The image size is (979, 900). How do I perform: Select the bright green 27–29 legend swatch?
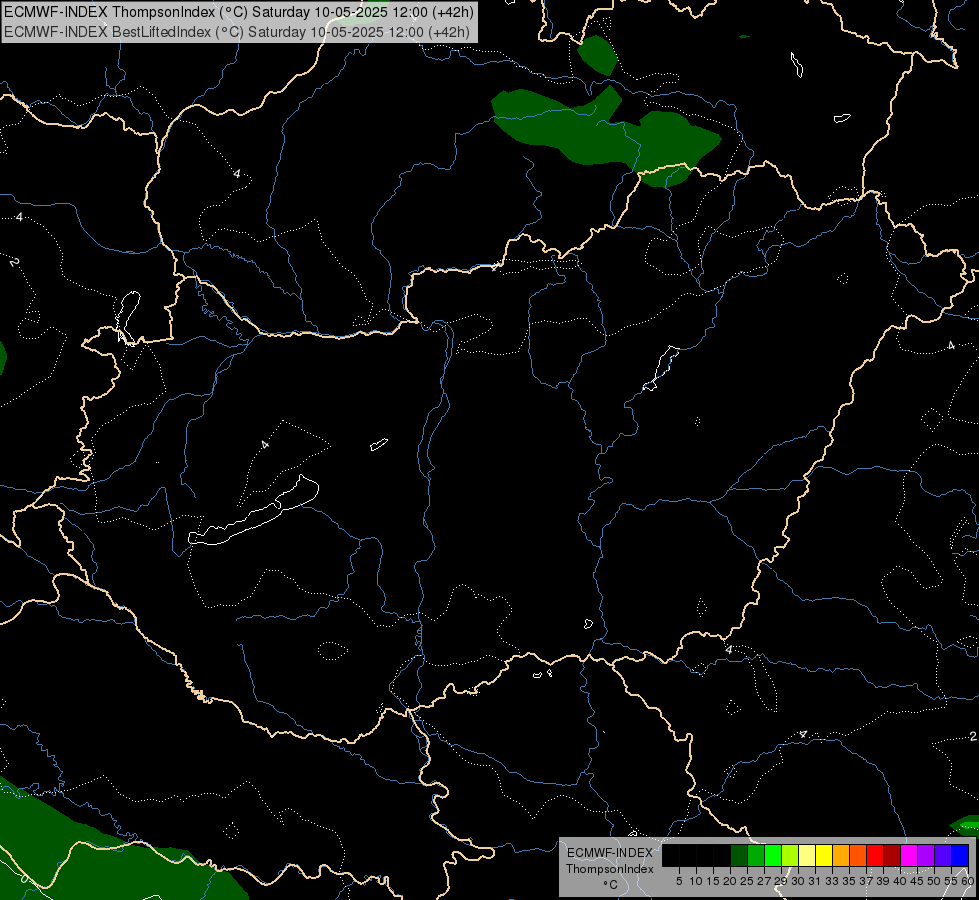773,855
